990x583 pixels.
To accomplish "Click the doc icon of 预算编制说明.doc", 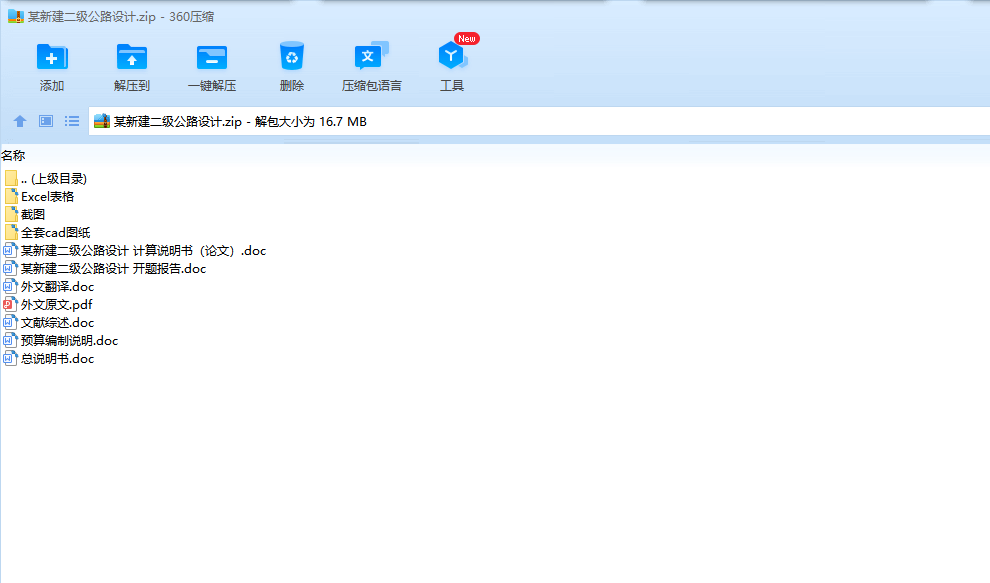I will click(x=10, y=340).
